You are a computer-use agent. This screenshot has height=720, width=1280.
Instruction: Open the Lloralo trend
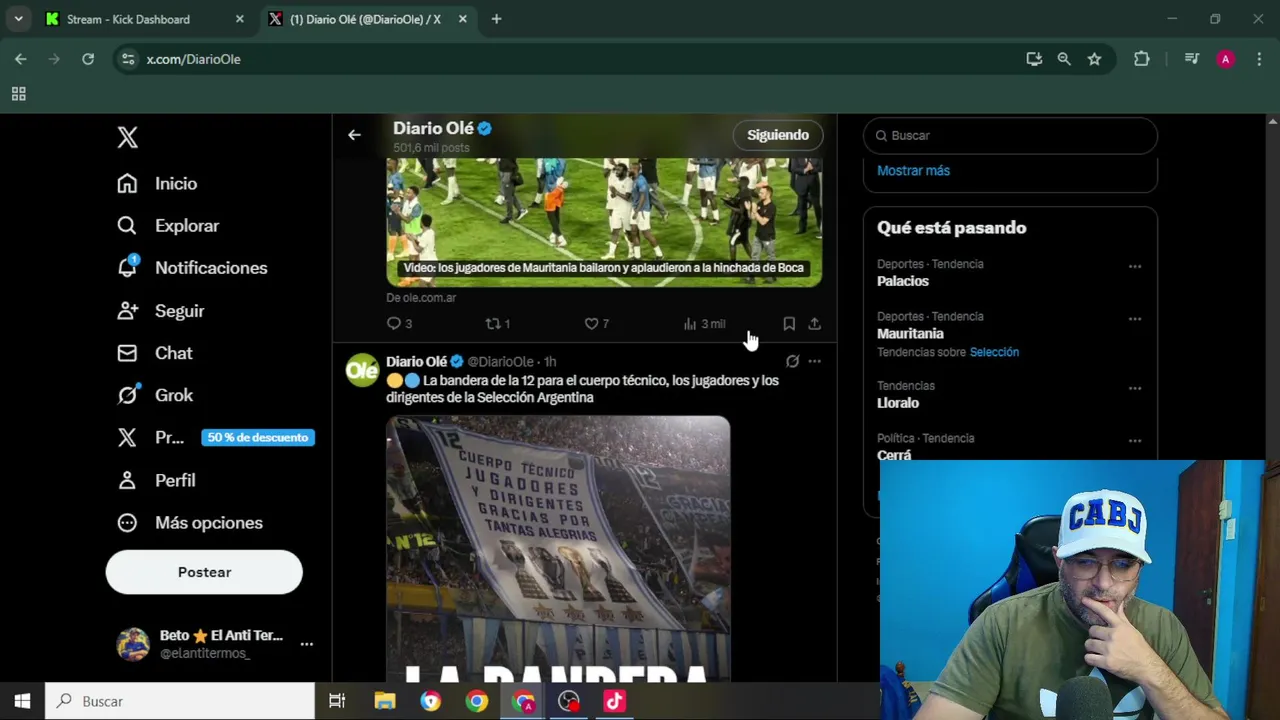(x=898, y=403)
